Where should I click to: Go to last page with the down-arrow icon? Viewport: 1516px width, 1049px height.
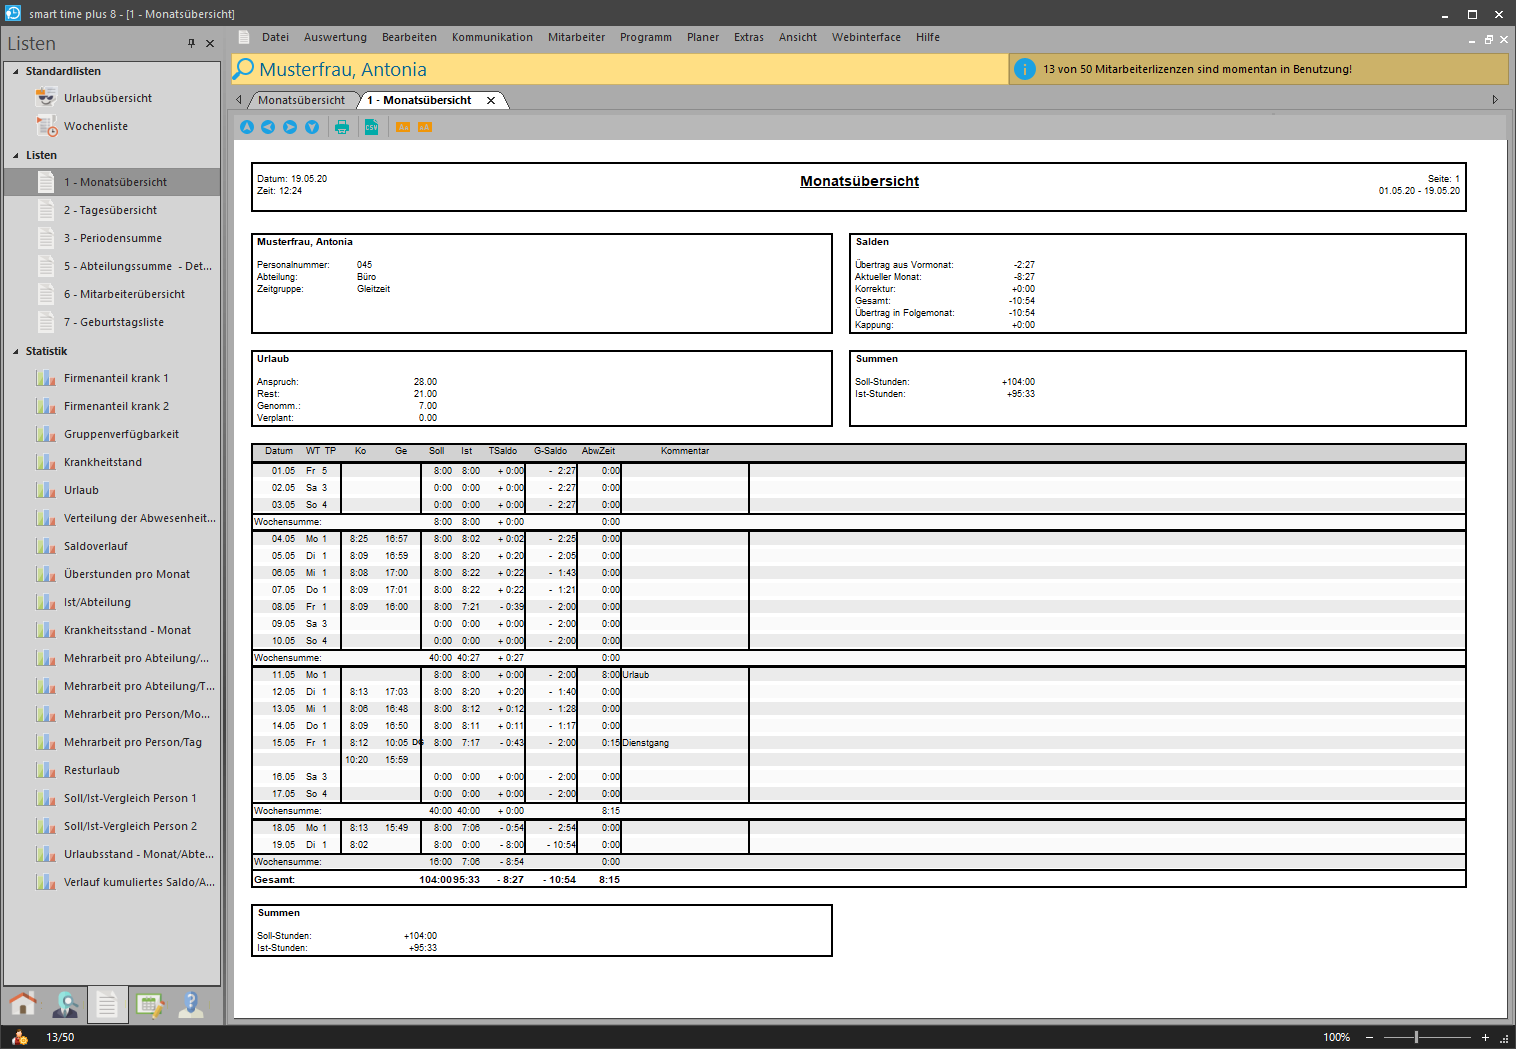[312, 127]
